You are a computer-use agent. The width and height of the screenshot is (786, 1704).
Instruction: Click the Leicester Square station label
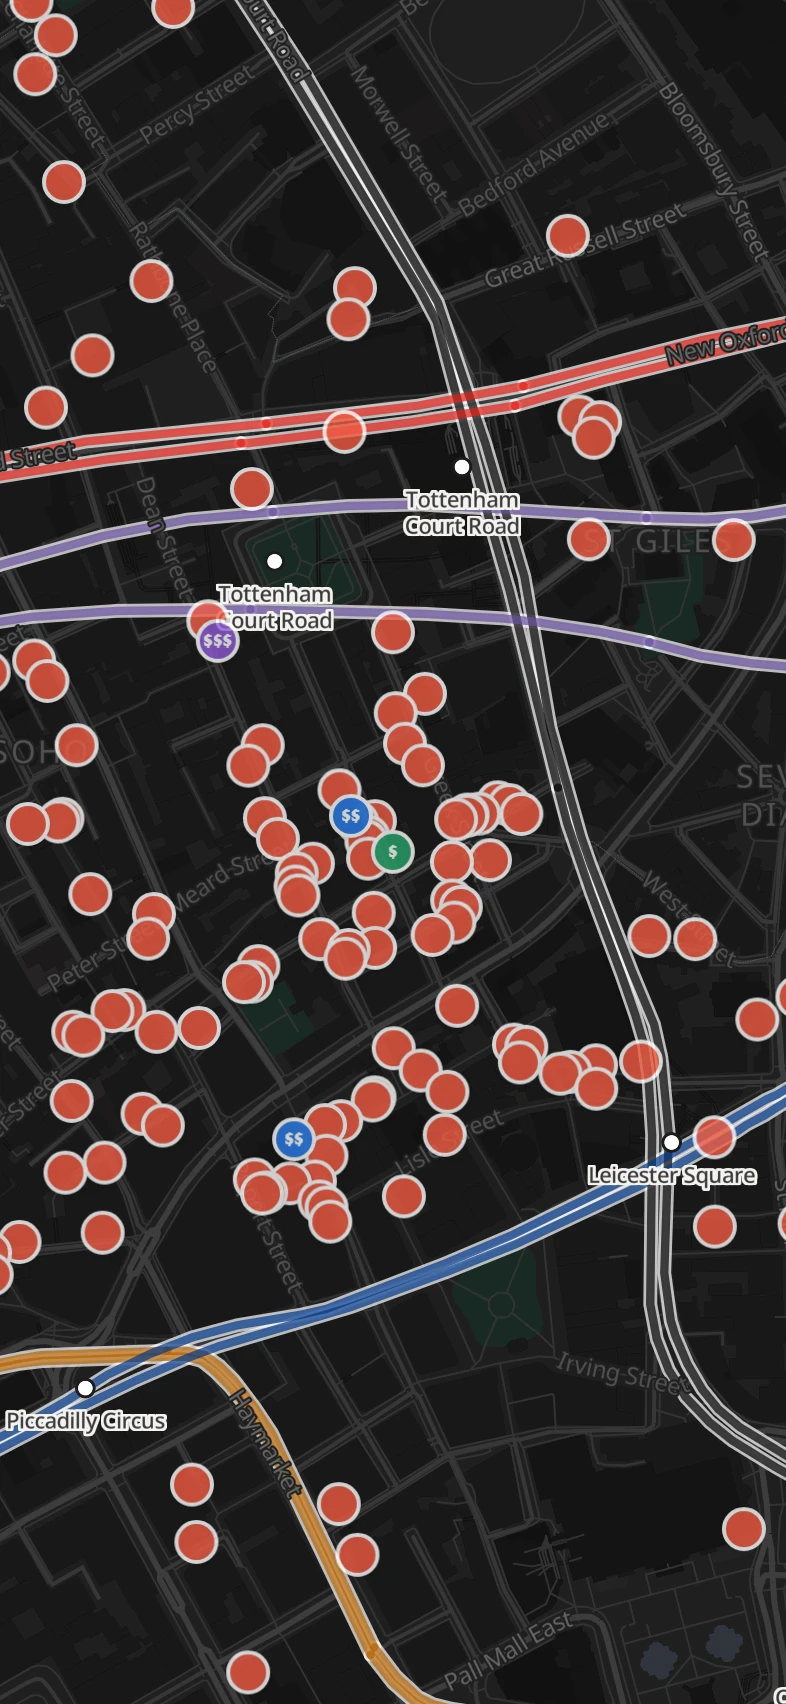[671, 1175]
